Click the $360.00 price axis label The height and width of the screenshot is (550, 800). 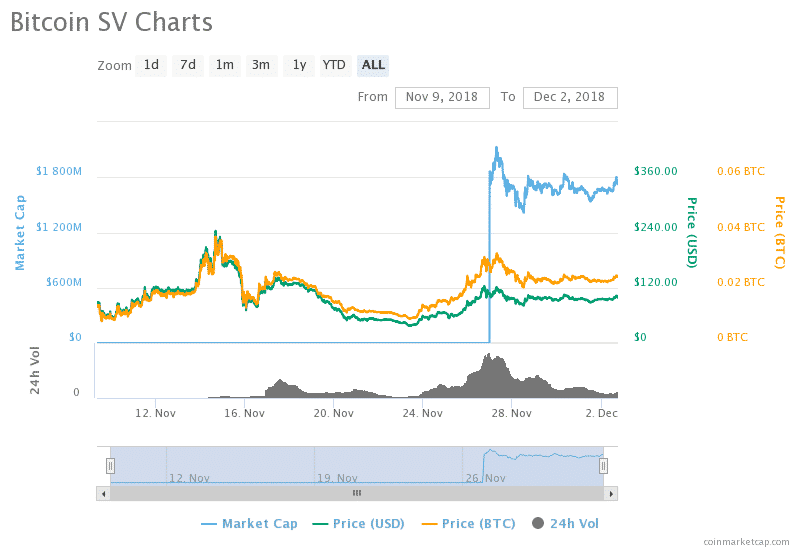656,171
